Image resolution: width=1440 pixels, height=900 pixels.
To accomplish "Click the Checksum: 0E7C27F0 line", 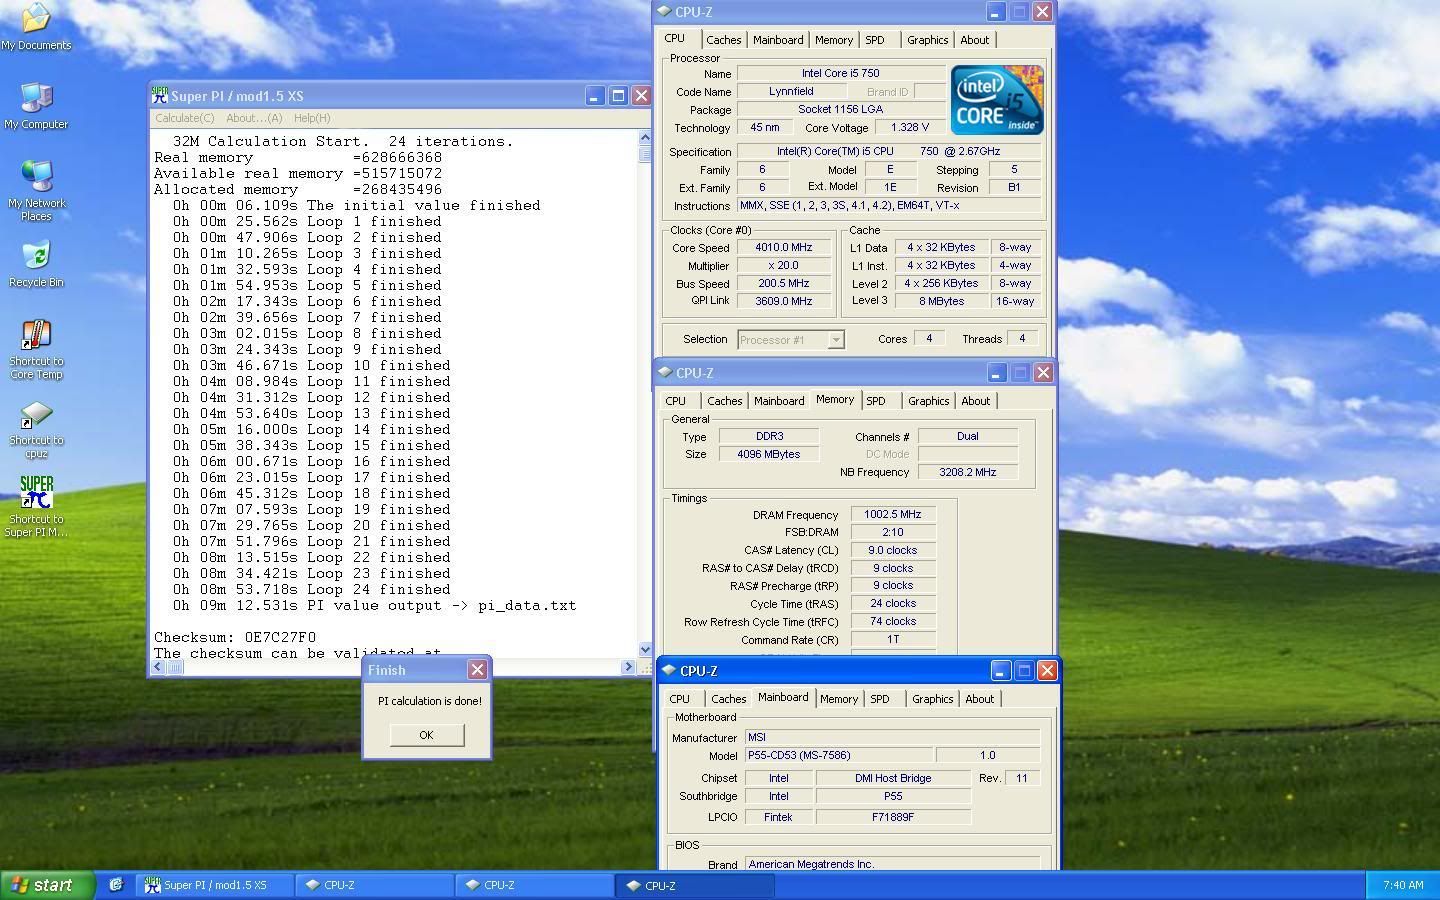I will 235,637.
